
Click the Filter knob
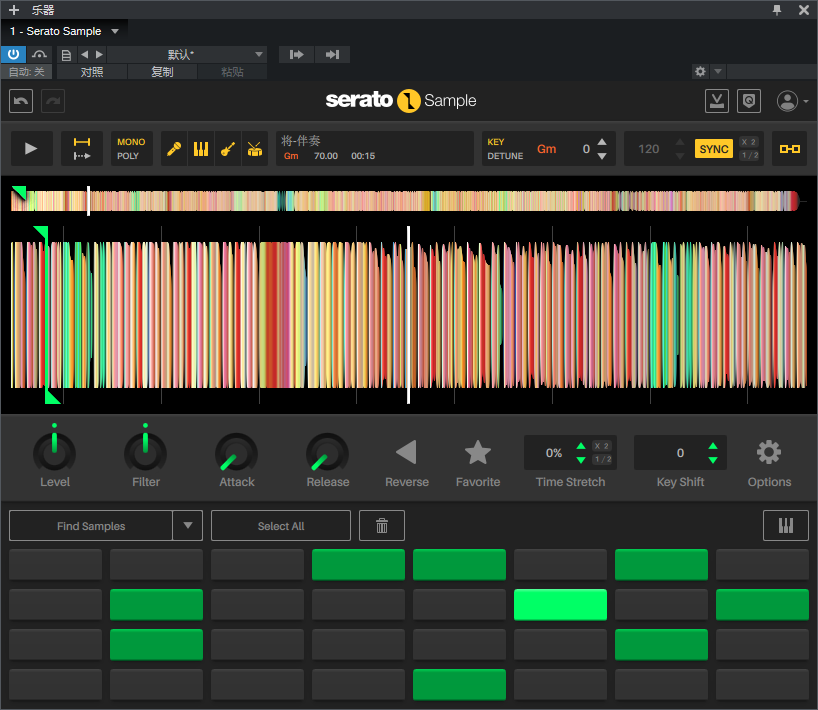146,452
